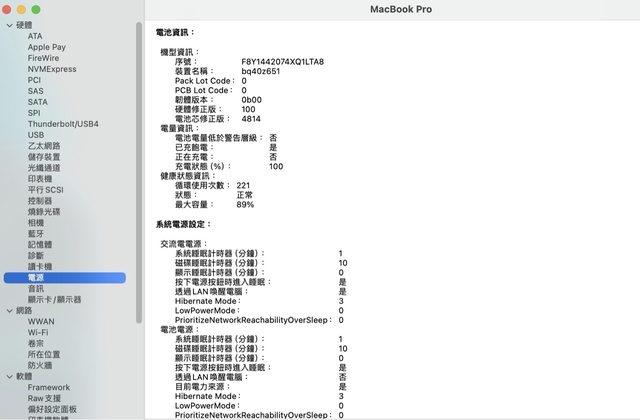Show Wi-Fi network information
Viewport: 640px width, 420px height.
[x=38, y=332]
